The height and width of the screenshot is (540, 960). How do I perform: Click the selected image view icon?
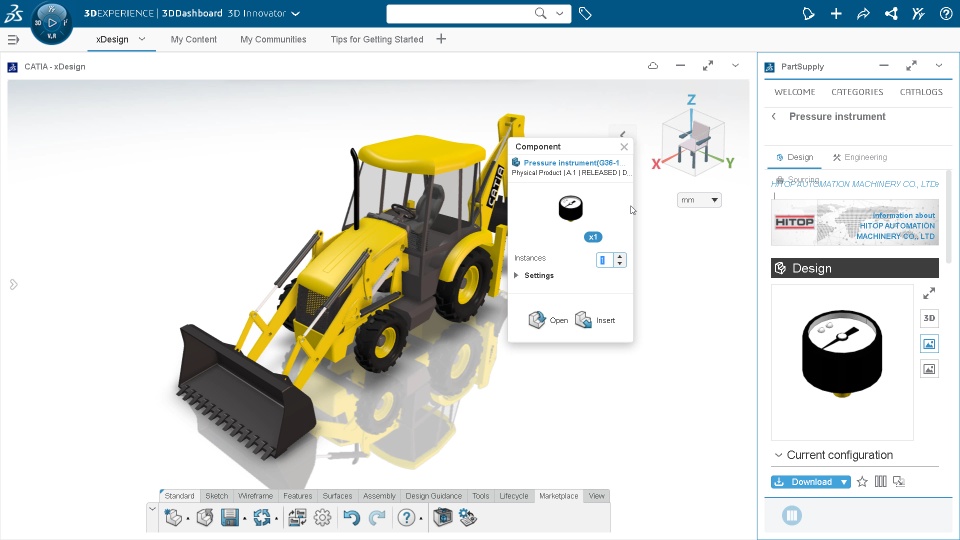click(x=929, y=343)
